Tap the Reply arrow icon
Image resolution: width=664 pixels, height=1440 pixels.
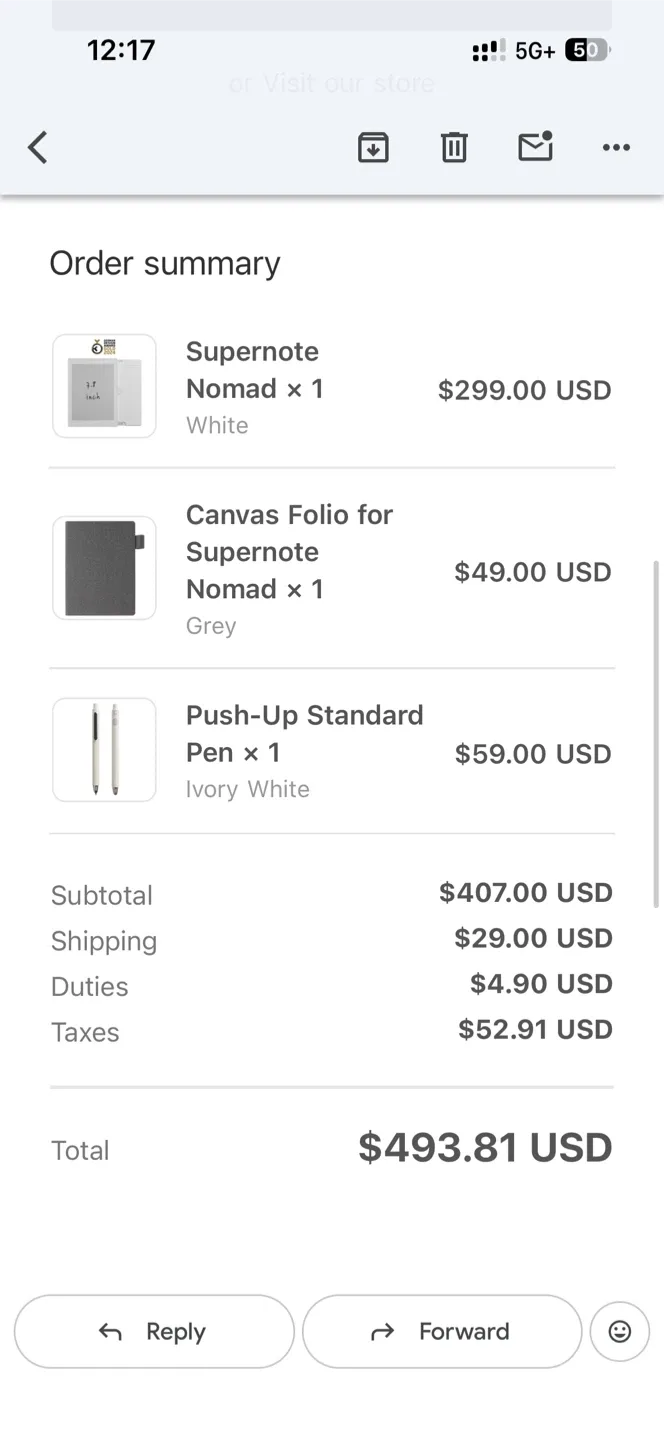point(109,1331)
